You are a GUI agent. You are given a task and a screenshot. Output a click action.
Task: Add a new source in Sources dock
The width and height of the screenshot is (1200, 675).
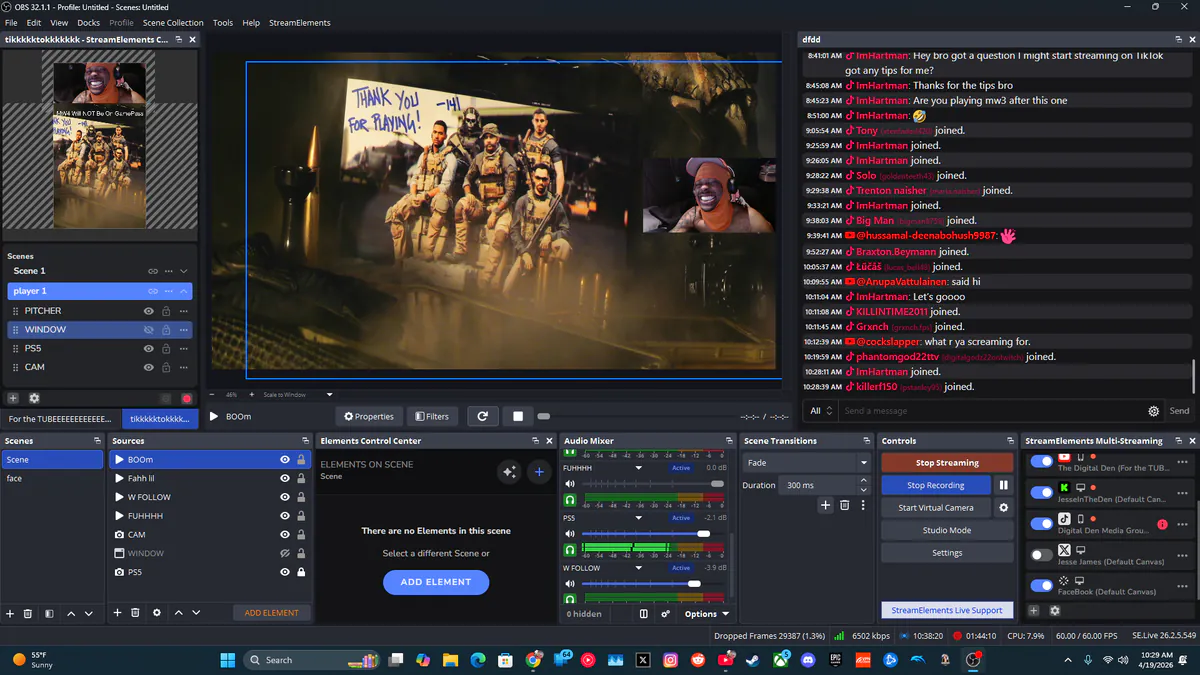[x=117, y=613]
